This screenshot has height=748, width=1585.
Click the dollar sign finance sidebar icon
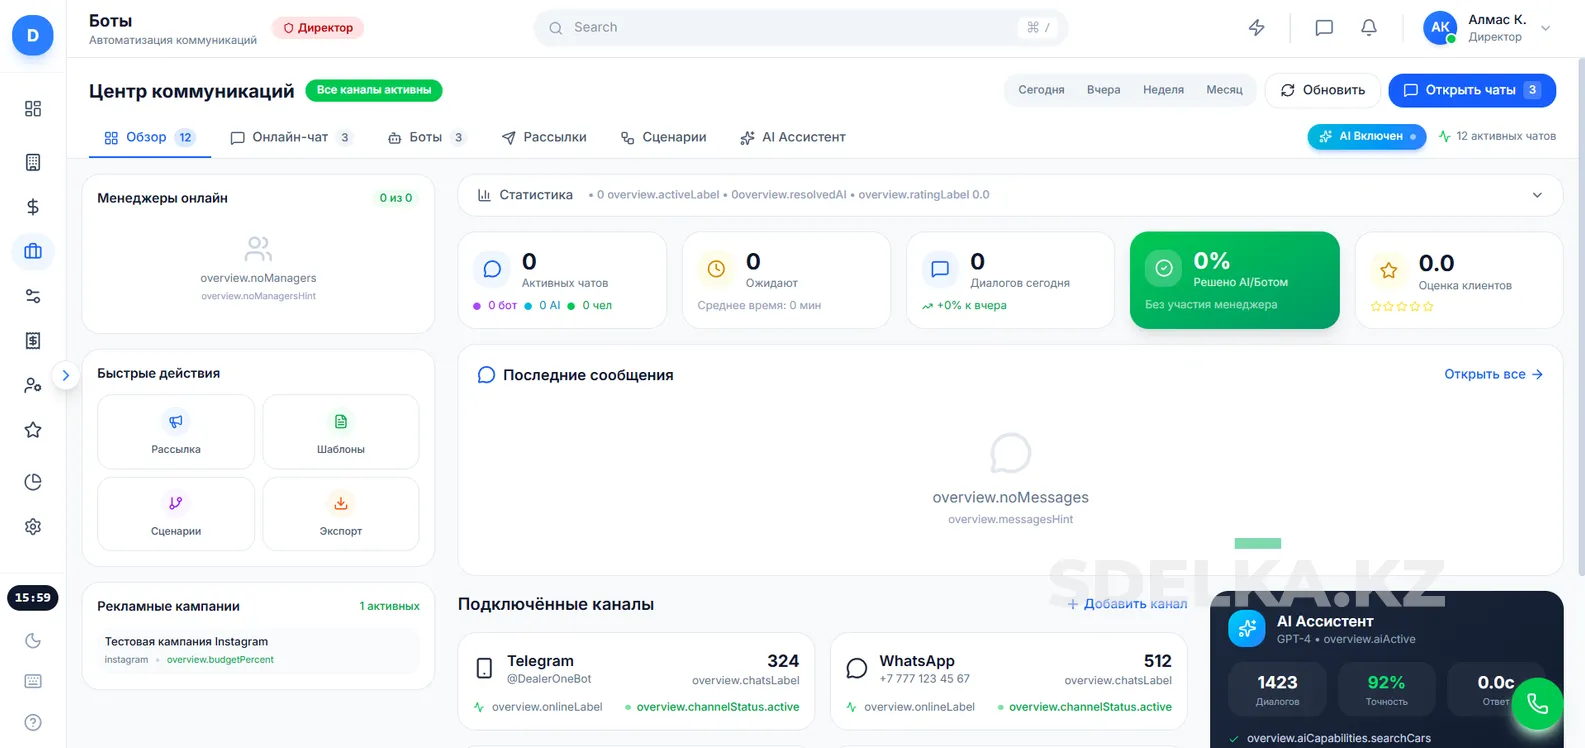pos(33,207)
